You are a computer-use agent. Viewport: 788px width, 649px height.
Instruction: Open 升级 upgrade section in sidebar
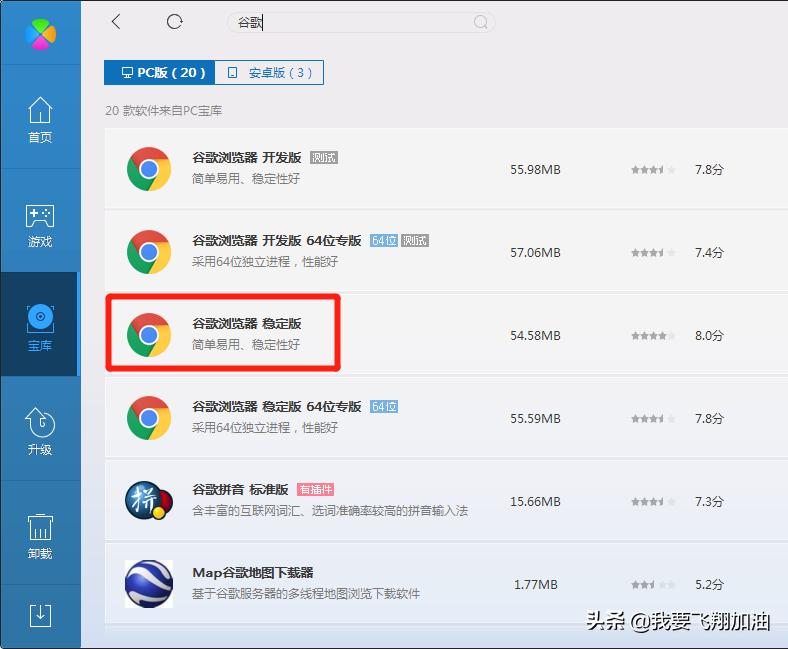pyautogui.click(x=40, y=431)
